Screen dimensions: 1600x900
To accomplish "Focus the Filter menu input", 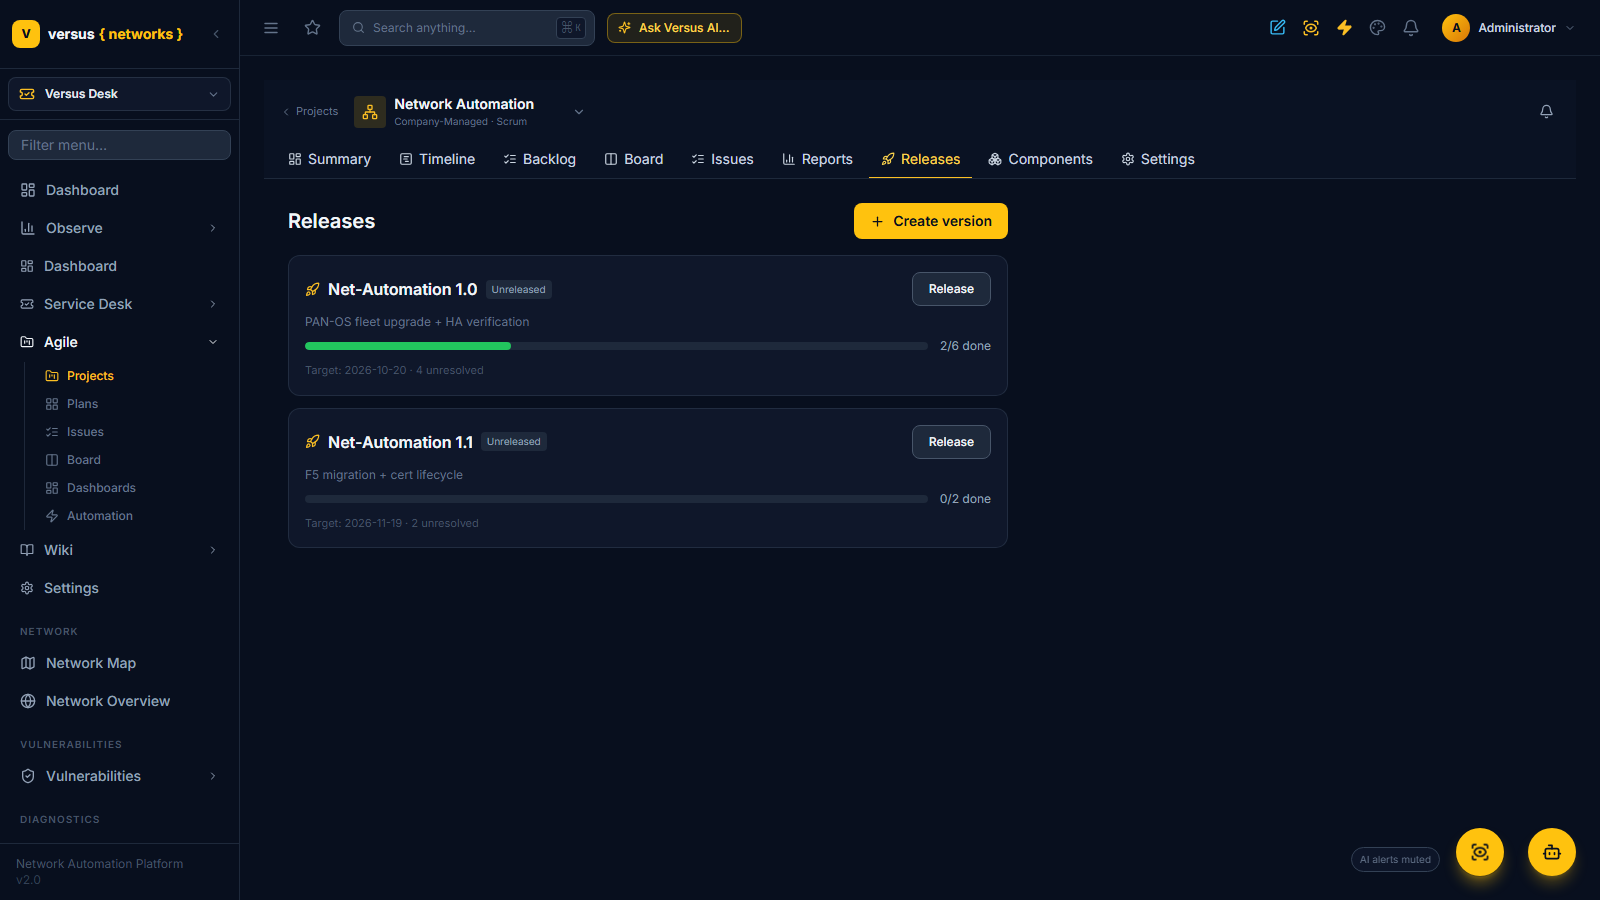I will (119, 145).
